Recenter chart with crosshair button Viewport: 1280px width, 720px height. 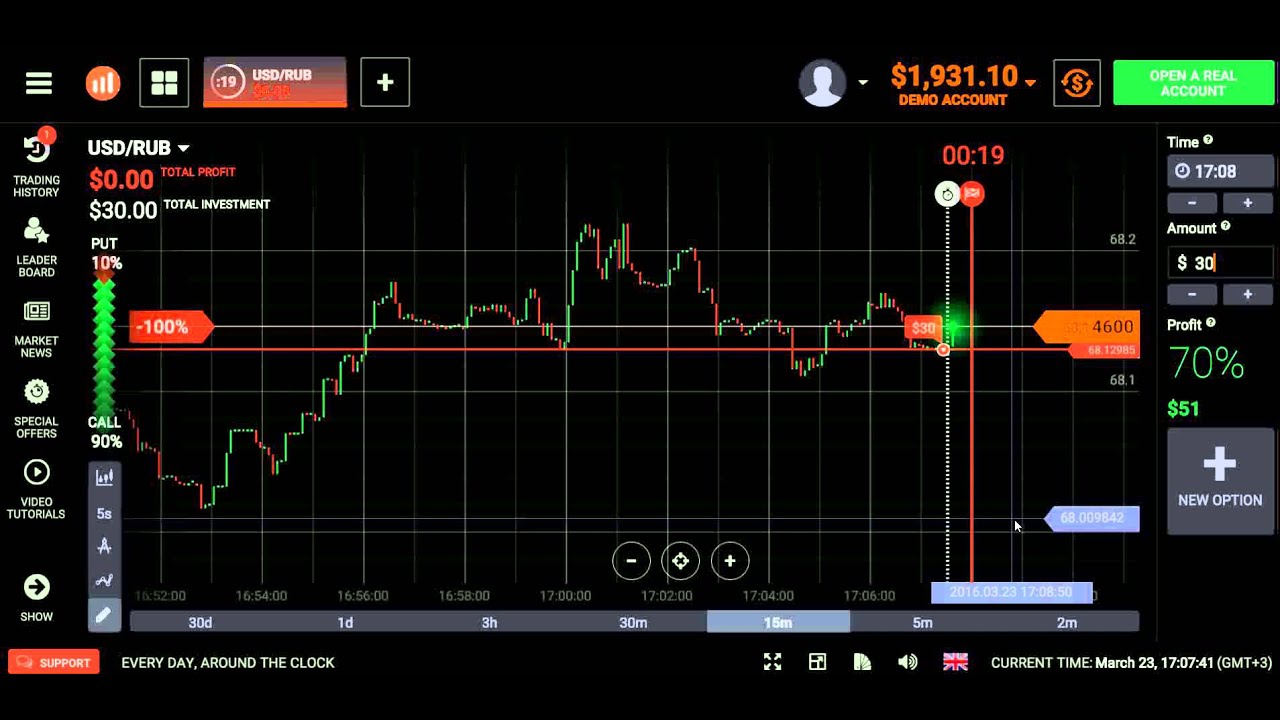pos(680,561)
